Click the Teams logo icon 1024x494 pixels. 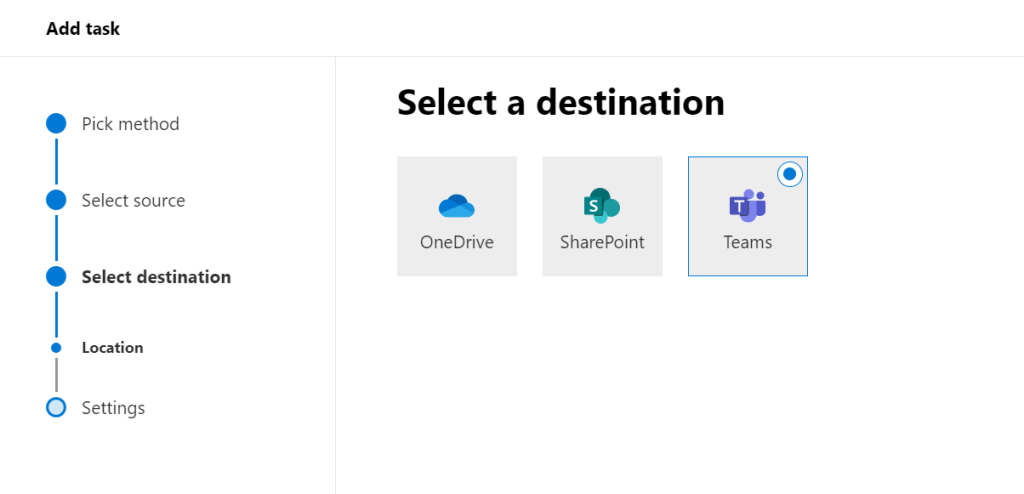(747, 205)
